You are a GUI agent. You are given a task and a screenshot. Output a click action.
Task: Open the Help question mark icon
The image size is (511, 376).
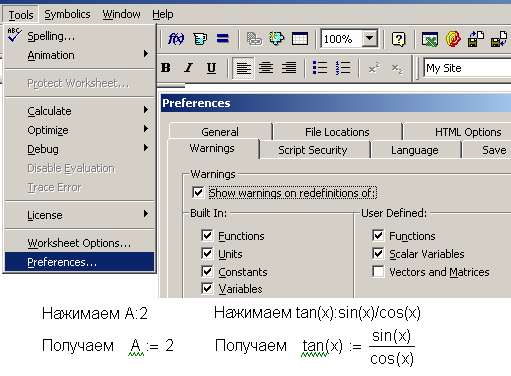pyautogui.click(x=398, y=39)
